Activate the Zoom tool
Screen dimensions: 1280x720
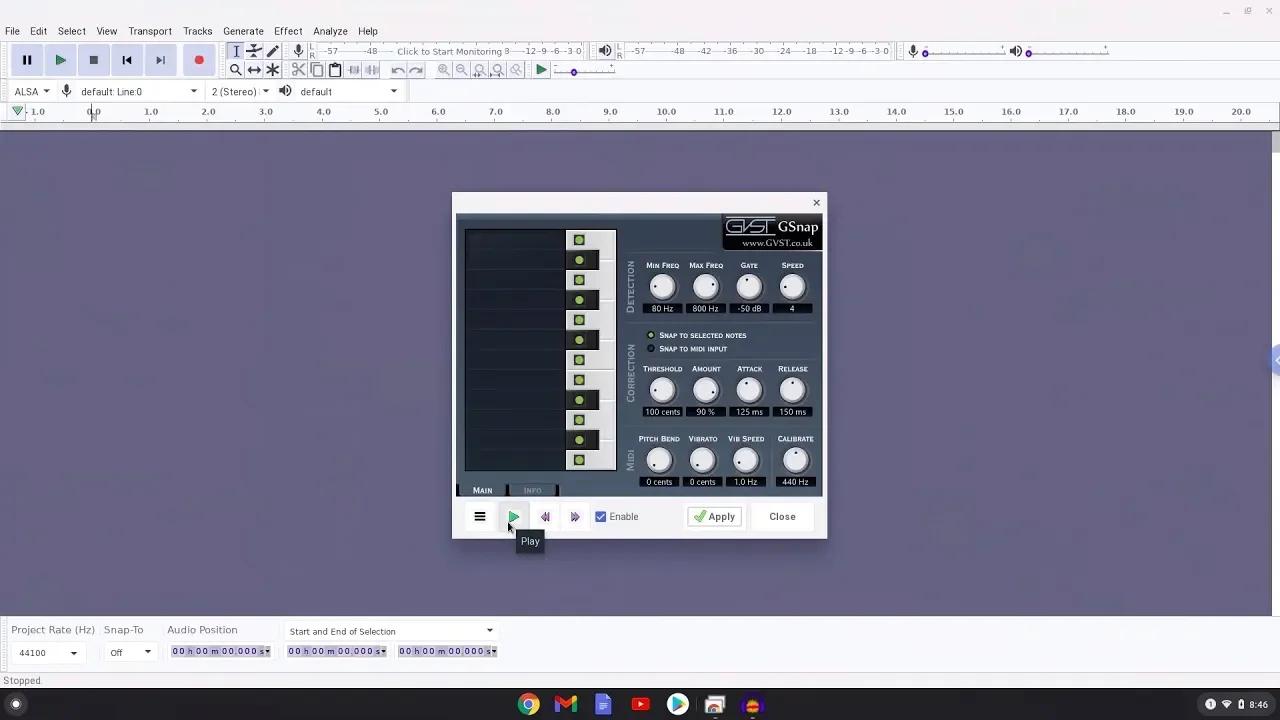(x=236, y=69)
